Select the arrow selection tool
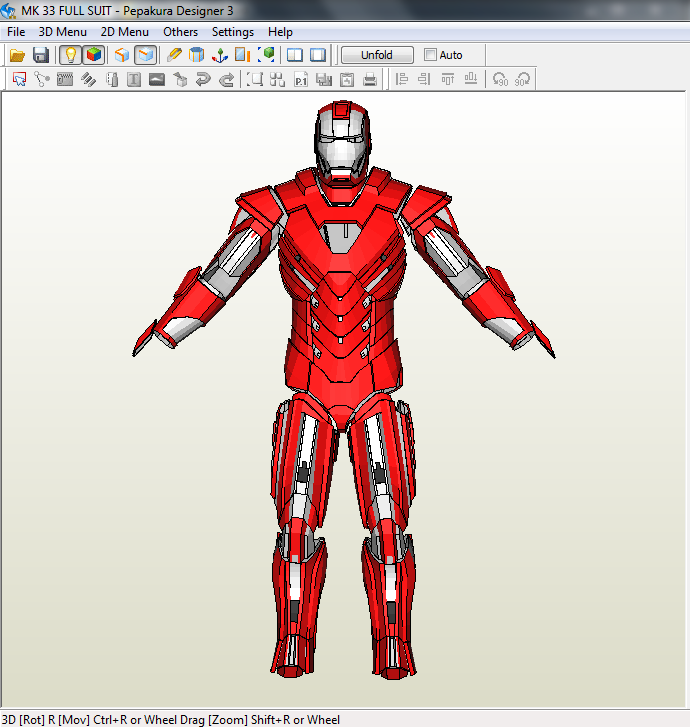Image resolution: width=690 pixels, height=728 pixels. click(20, 79)
